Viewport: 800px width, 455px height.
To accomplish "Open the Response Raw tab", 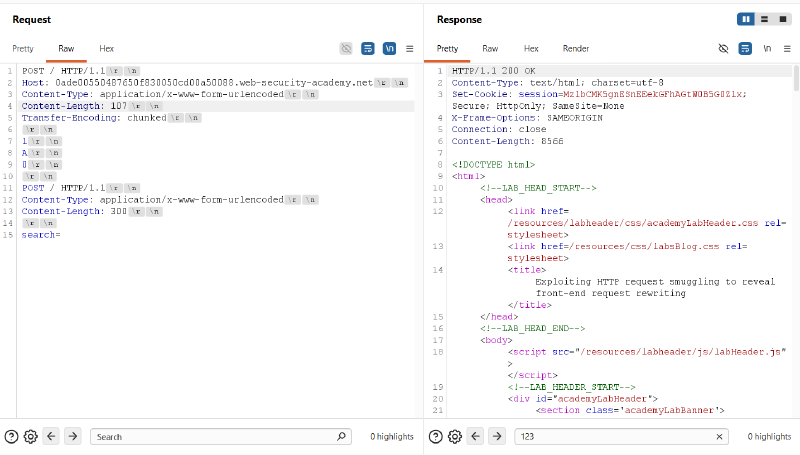I will [490, 48].
